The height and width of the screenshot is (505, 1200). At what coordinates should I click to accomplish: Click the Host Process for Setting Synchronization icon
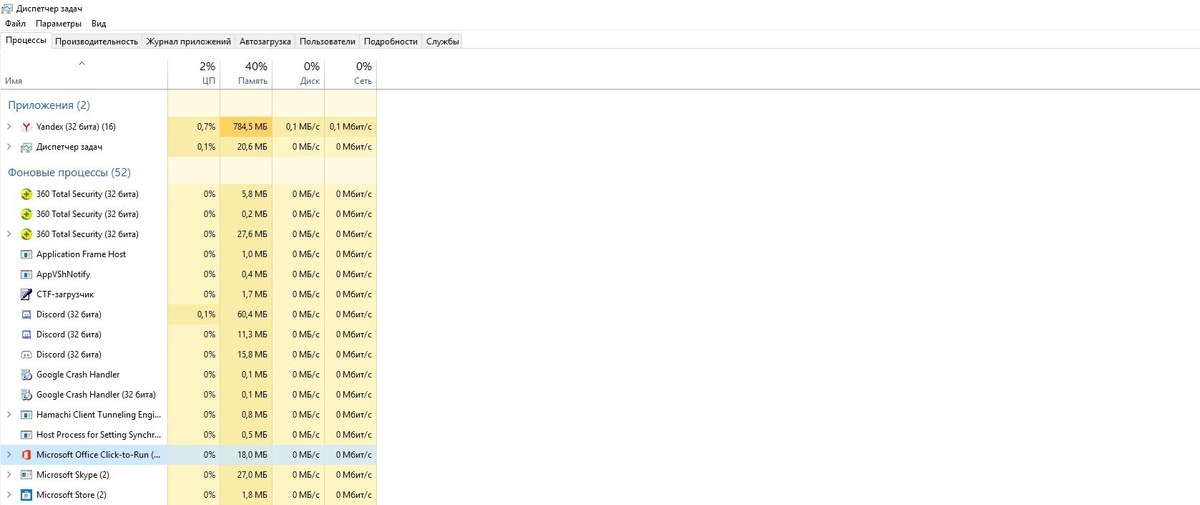pyautogui.click(x=26, y=434)
